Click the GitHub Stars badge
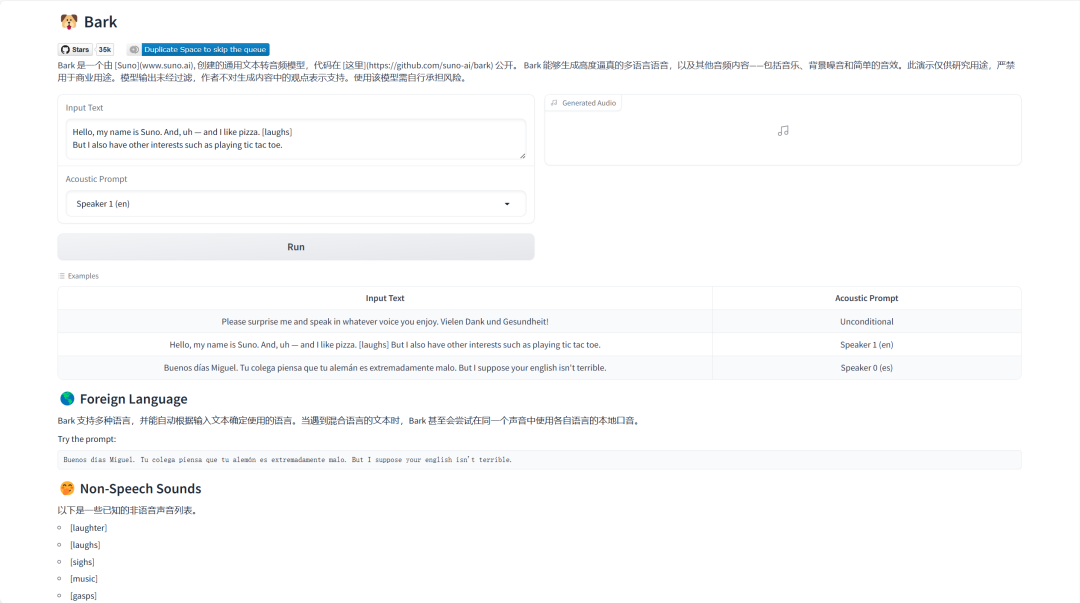The image size is (1080, 603). pyautogui.click(x=75, y=49)
